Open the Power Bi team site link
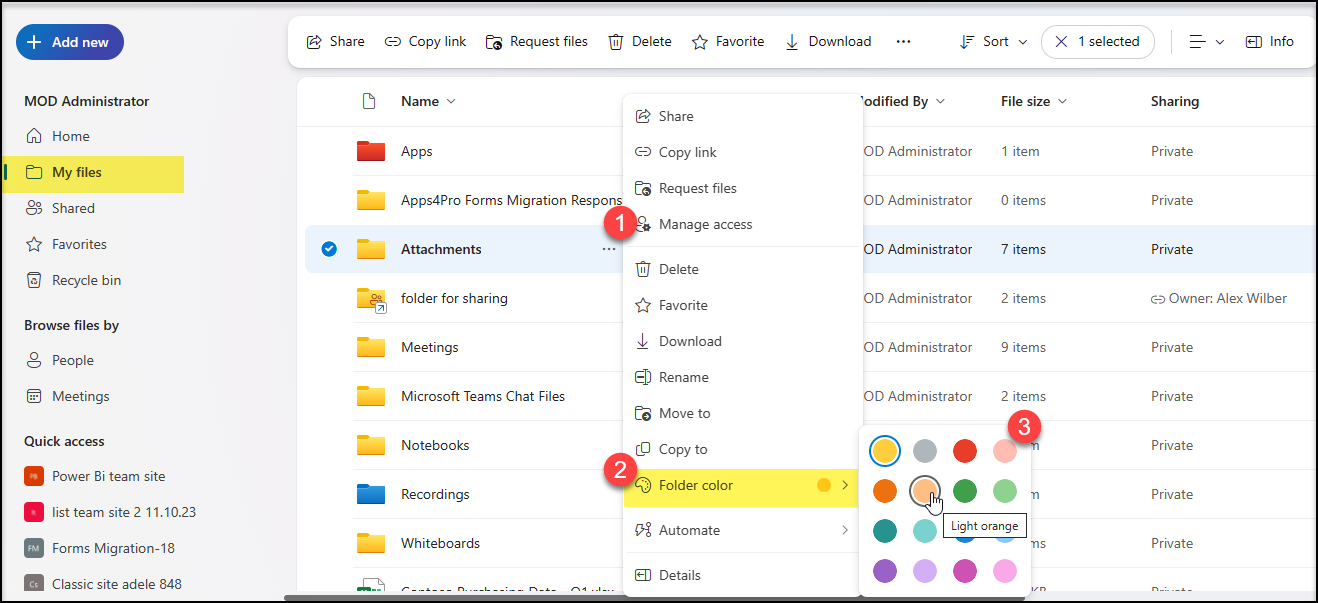 click(108, 476)
